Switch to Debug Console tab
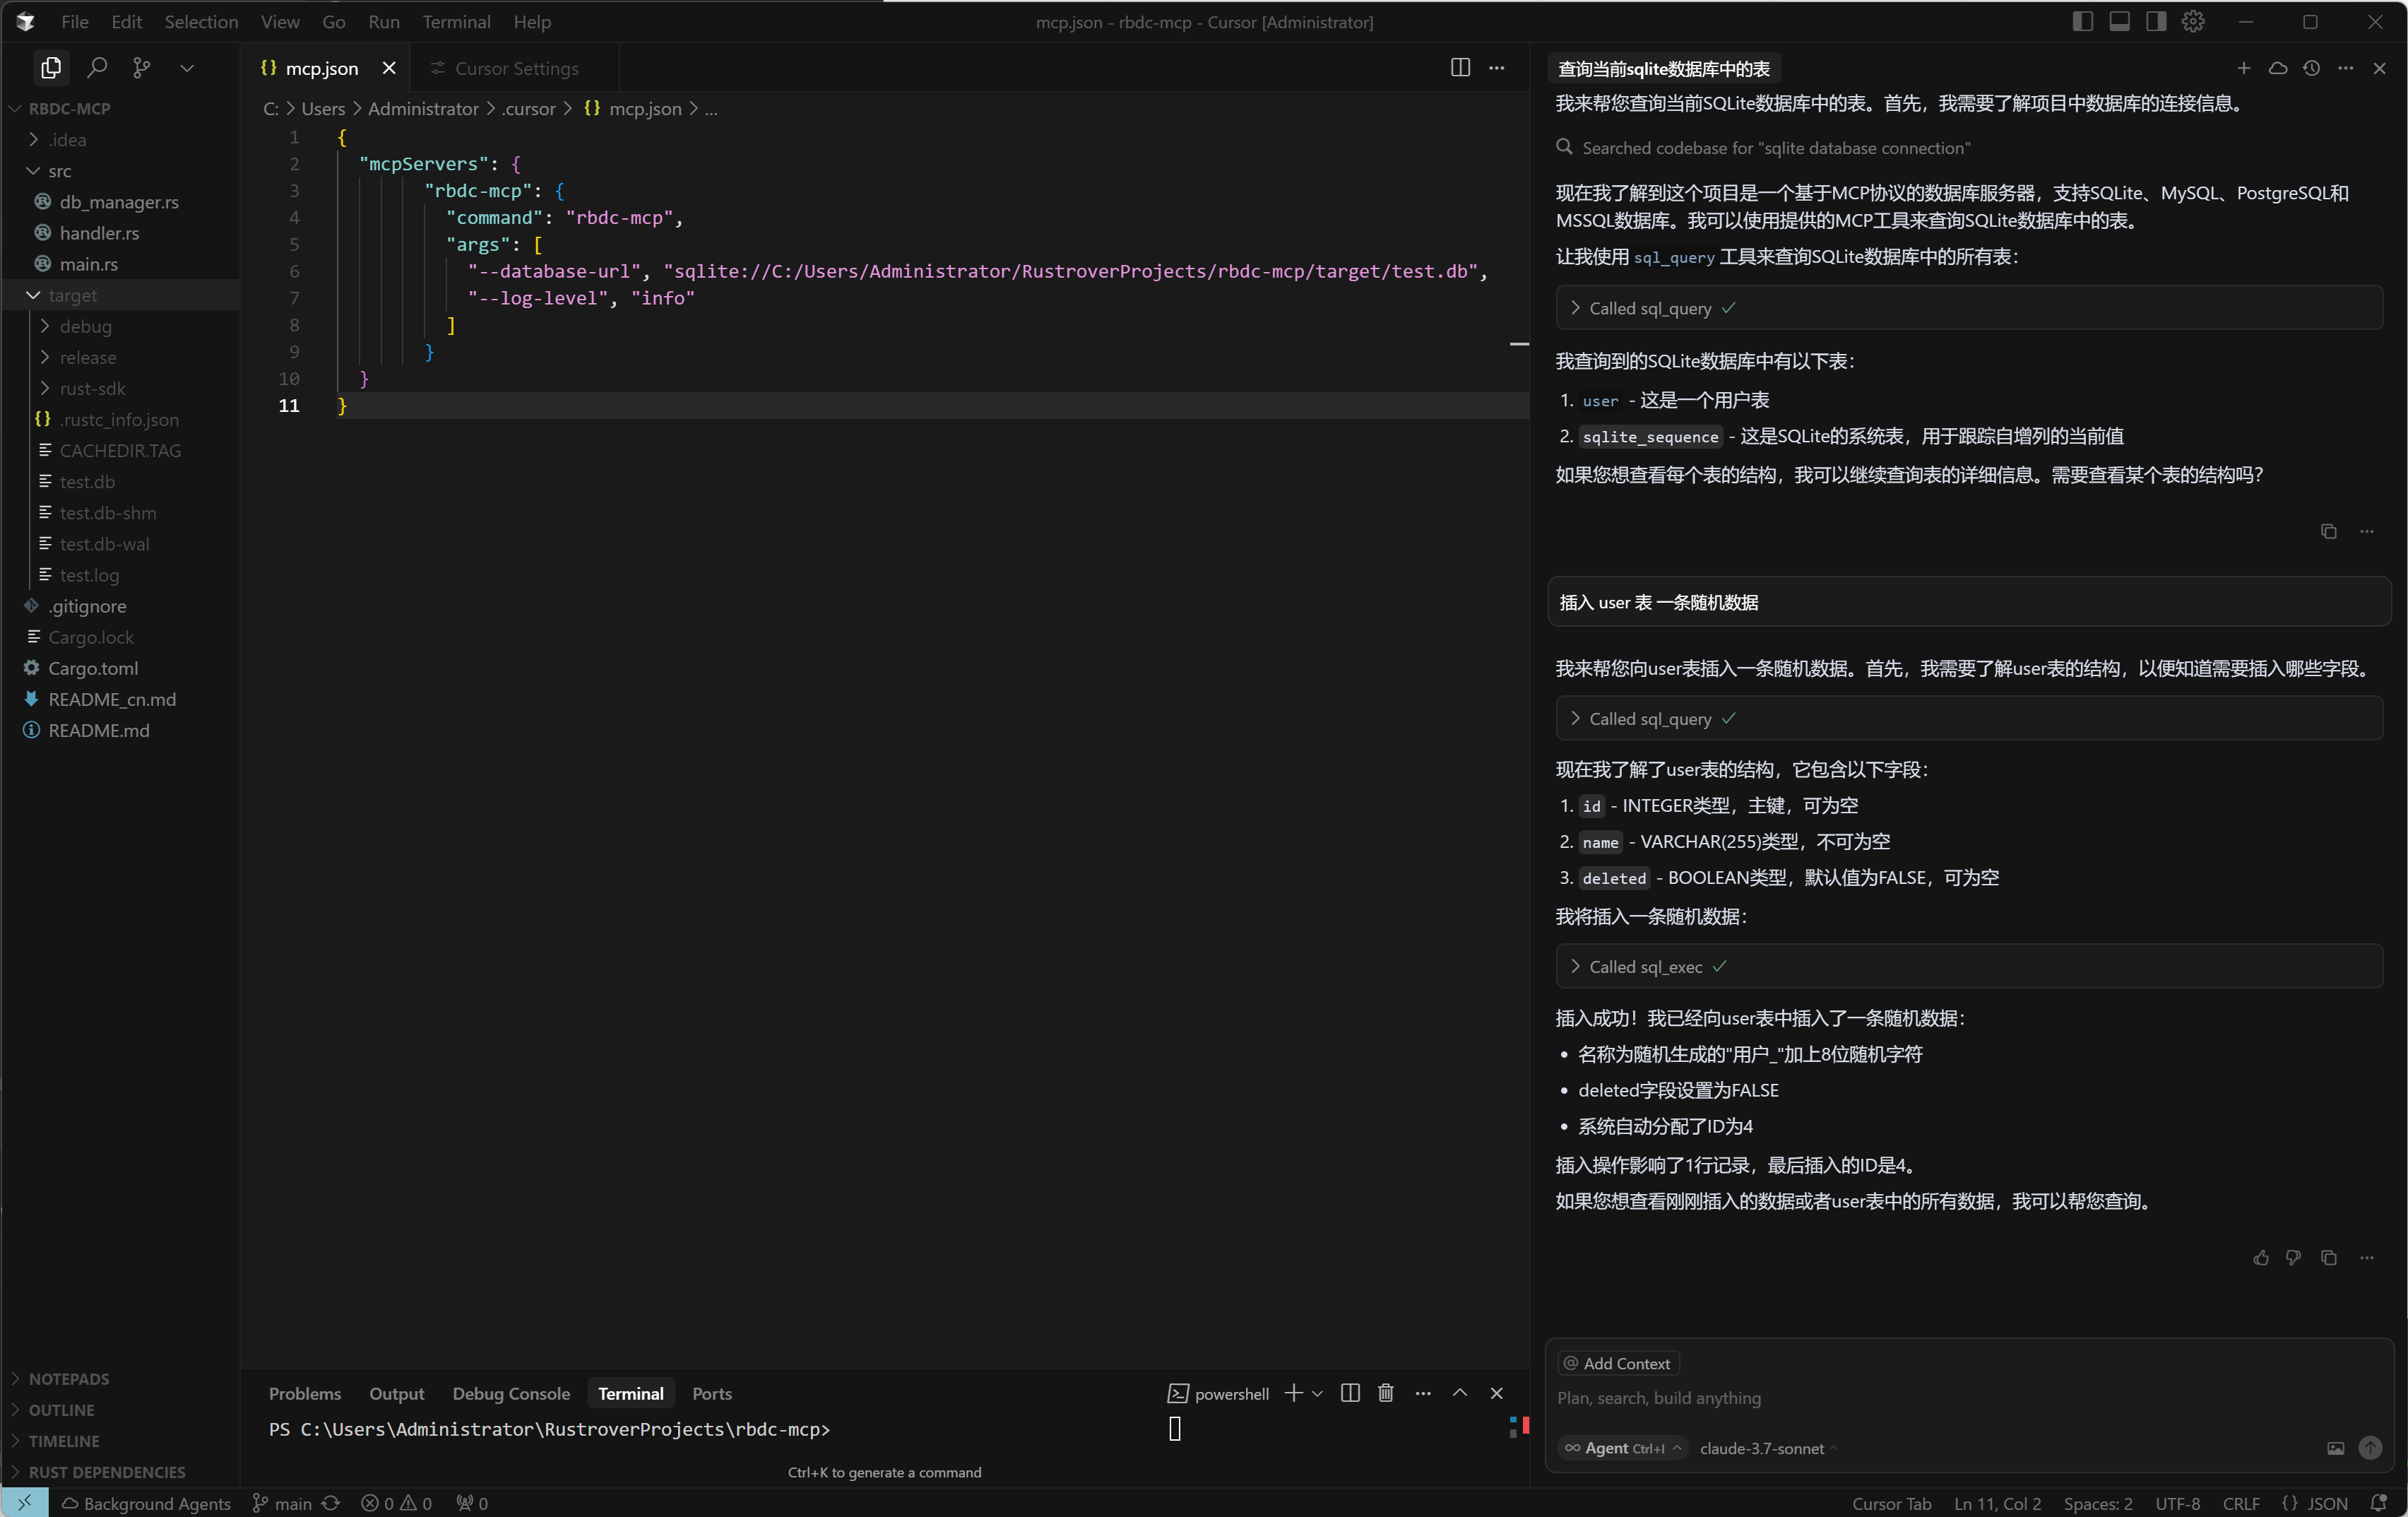This screenshot has height=1517, width=2408. (x=511, y=1393)
